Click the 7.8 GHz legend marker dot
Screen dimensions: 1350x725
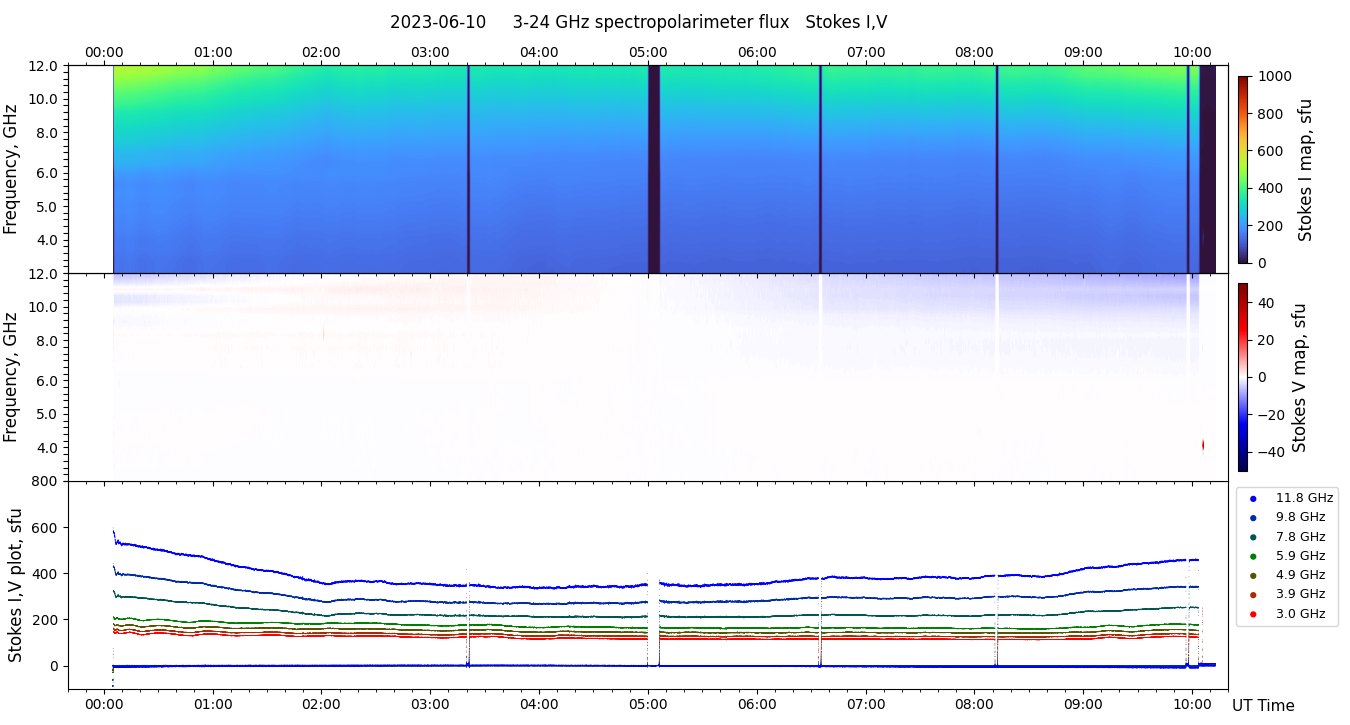coord(1253,537)
